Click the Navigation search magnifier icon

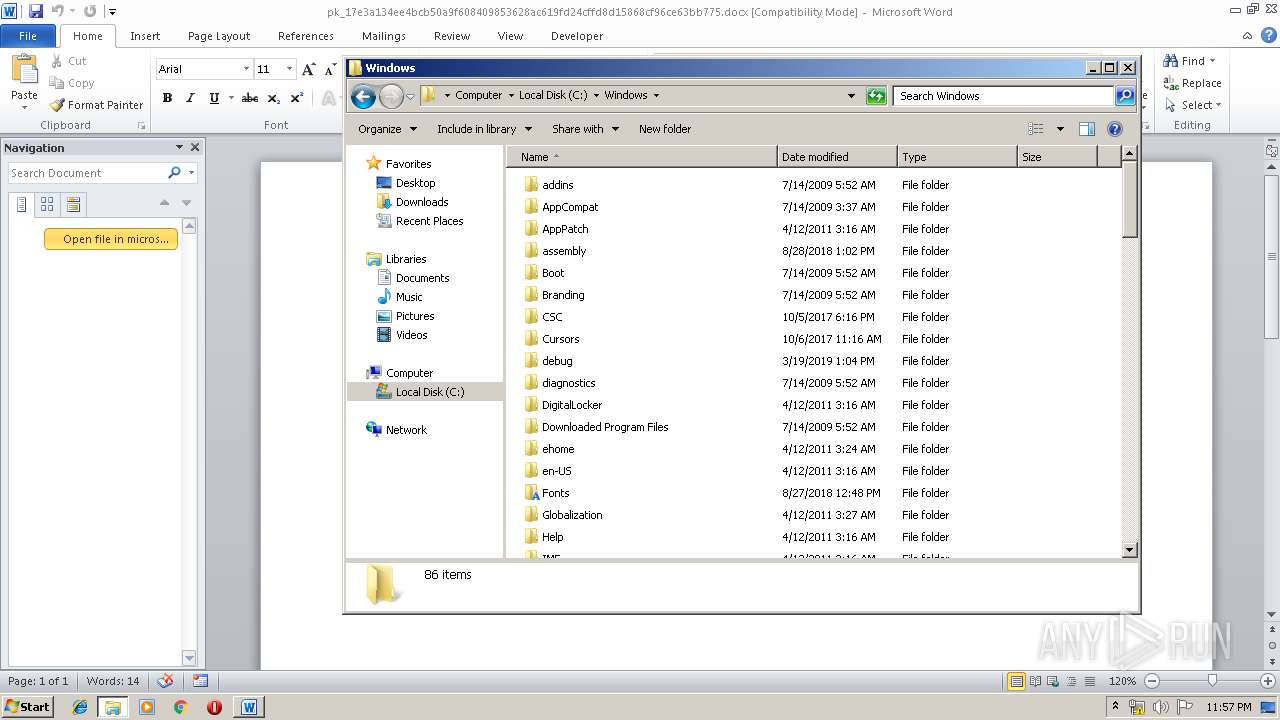pyautogui.click(x=174, y=173)
